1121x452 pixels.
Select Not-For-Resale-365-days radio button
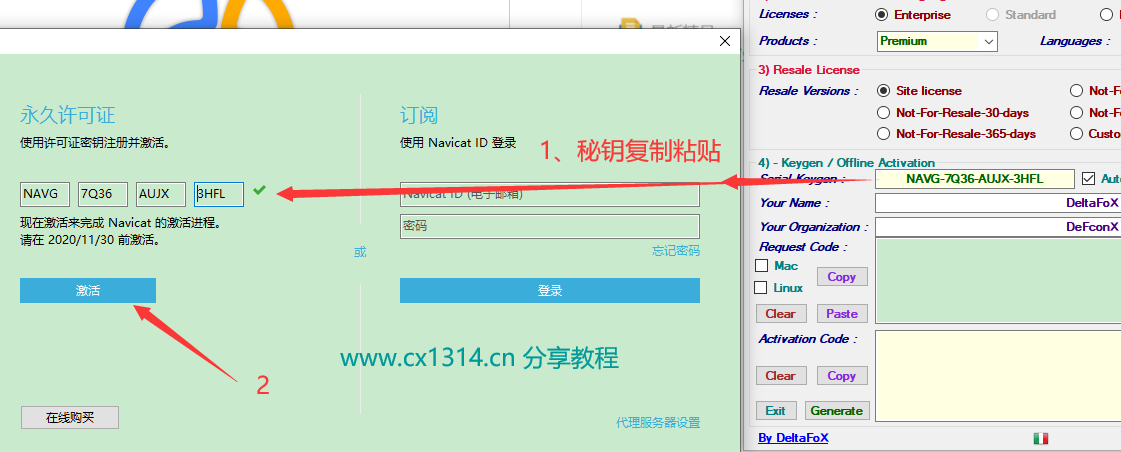click(883, 134)
